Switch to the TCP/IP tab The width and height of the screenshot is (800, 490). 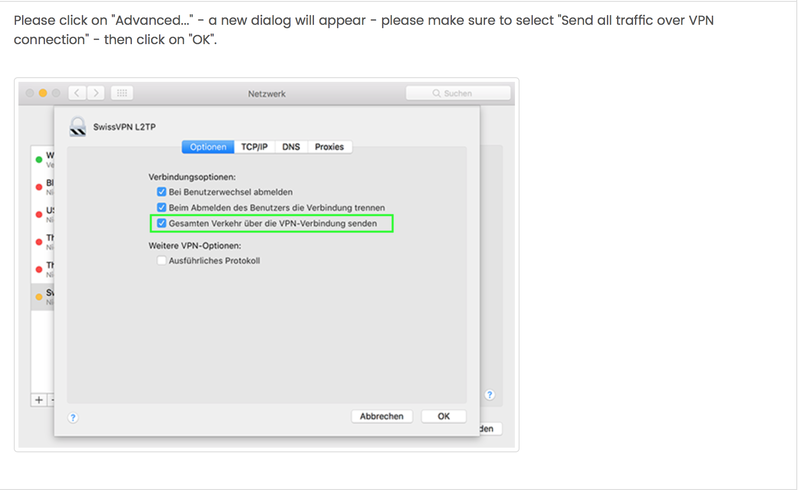pyautogui.click(x=254, y=147)
